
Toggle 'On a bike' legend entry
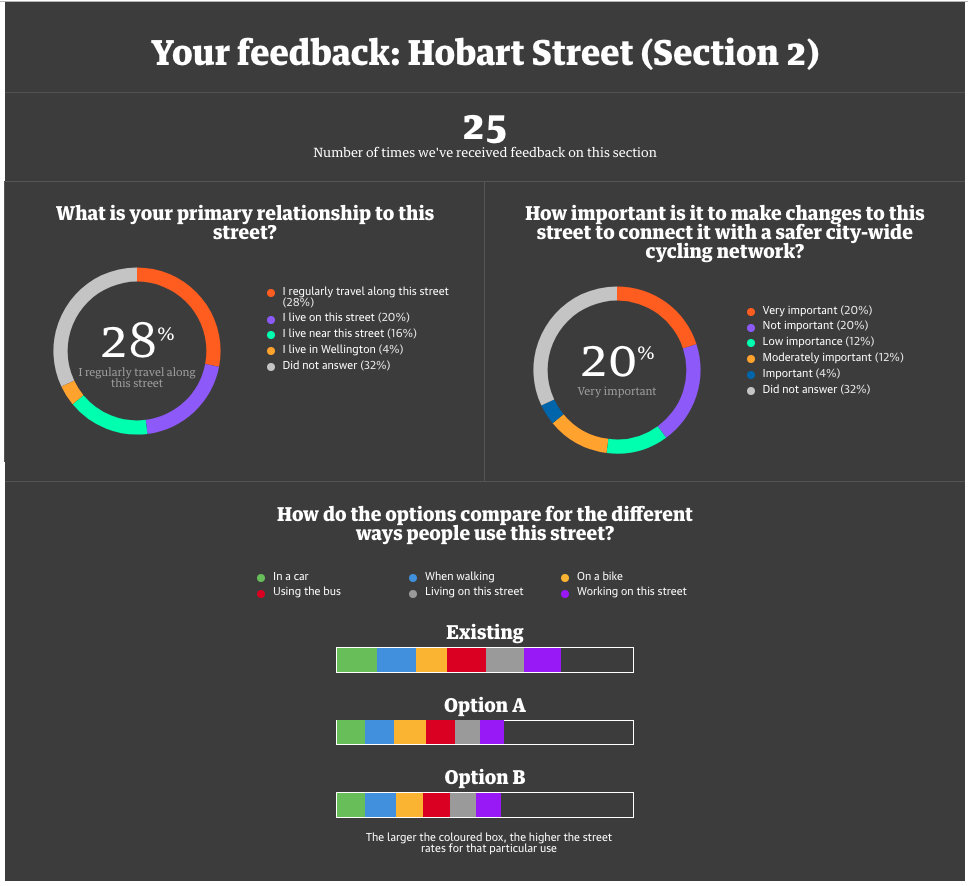coord(600,577)
